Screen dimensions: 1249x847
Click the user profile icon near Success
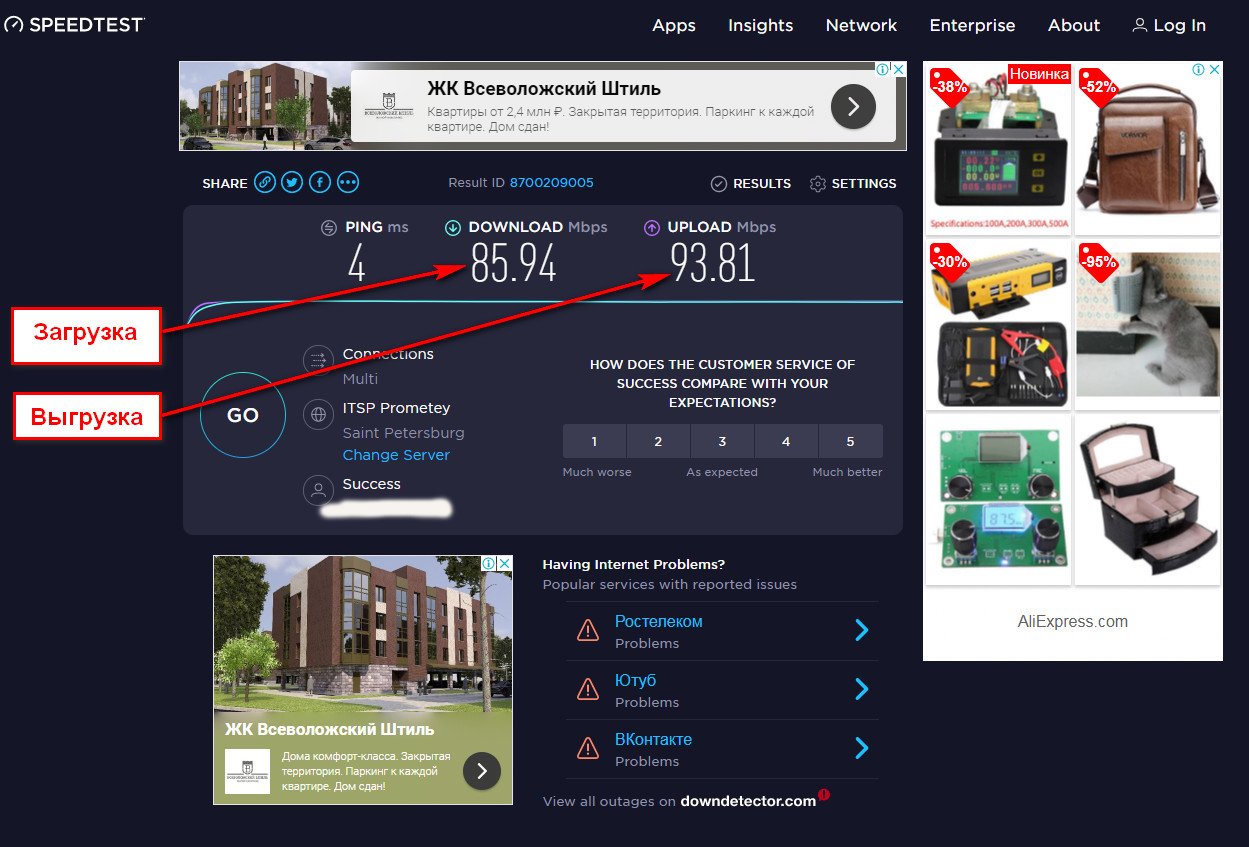pos(318,490)
